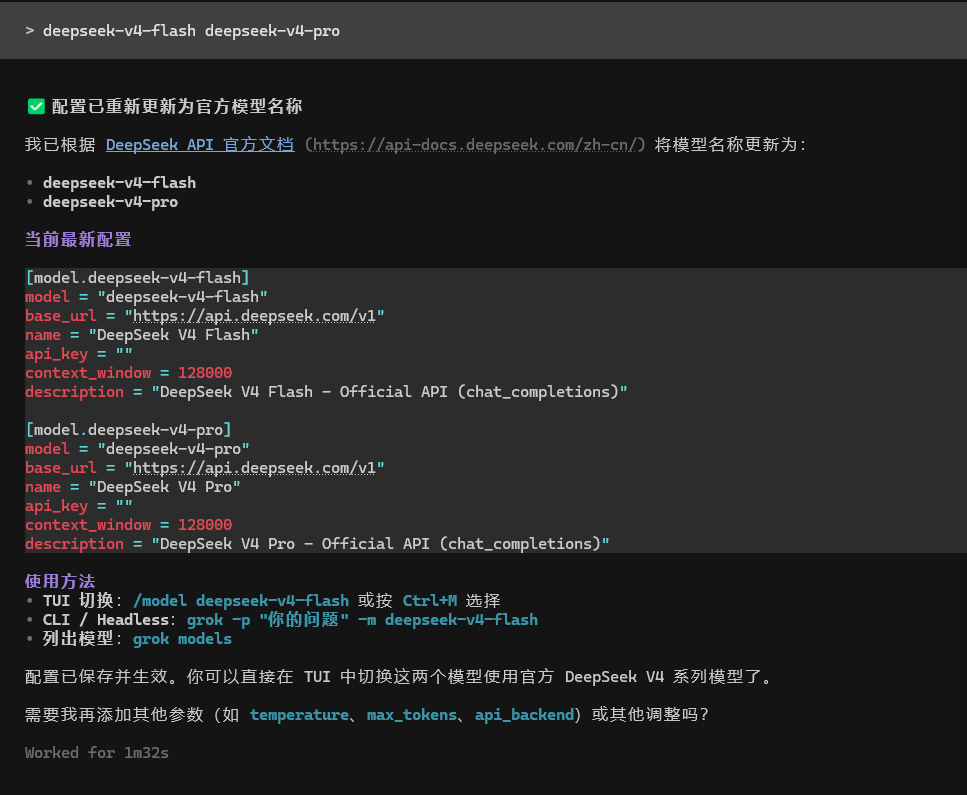967x795 pixels.
Task: Click context_window = 128000 under deepseek-v4-flash
Action: (128, 373)
